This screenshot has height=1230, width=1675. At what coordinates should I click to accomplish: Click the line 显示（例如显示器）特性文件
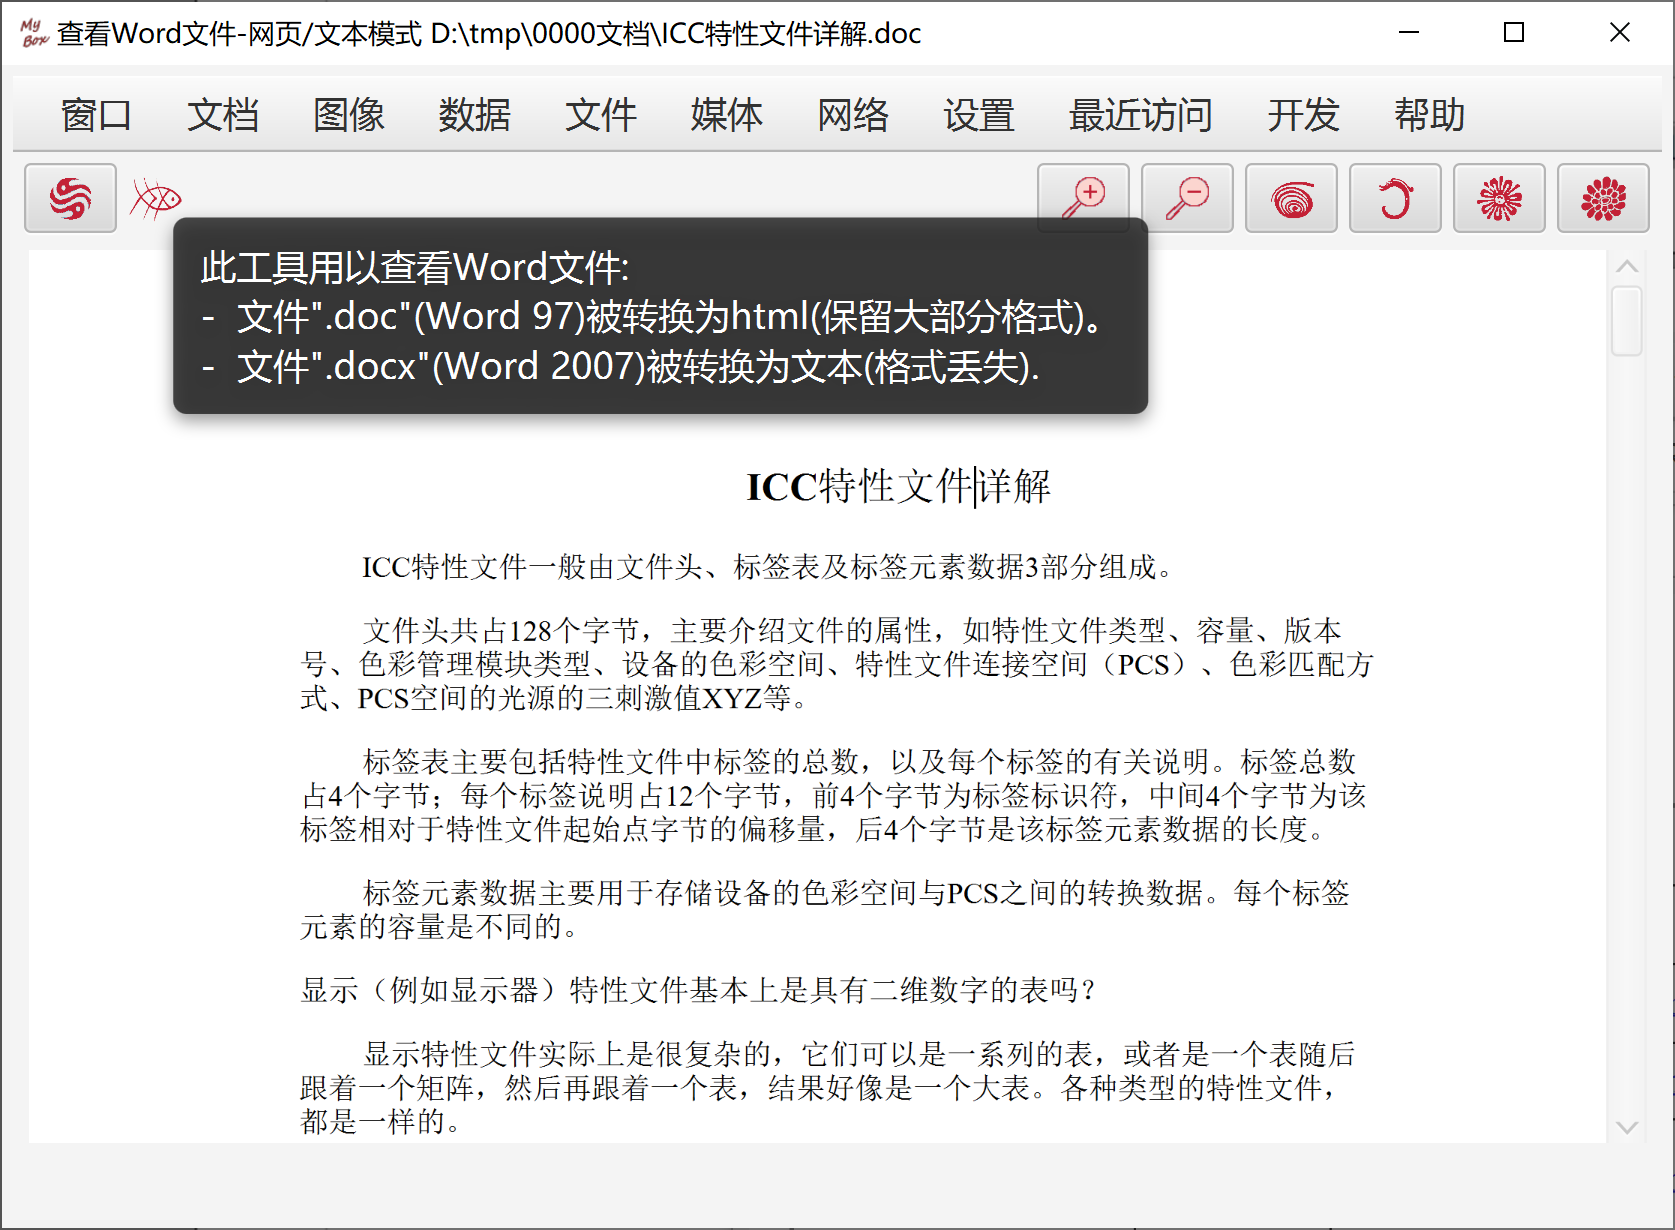point(697,990)
